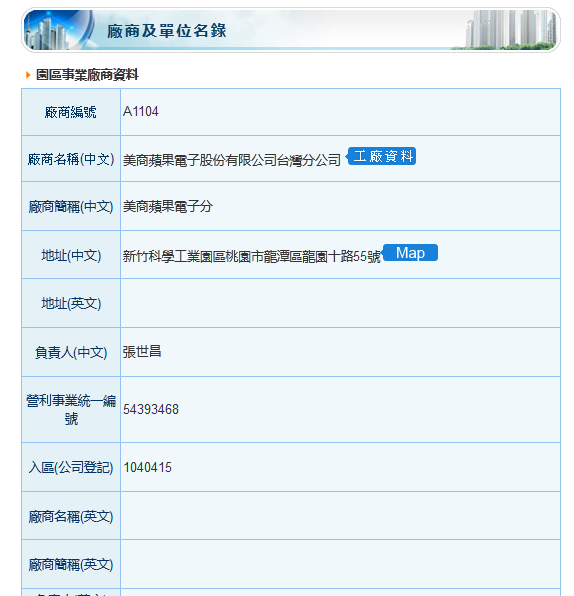
Task: Click company name 美商蘋果電子股份有限公司台灣分公司
Action: point(232,160)
